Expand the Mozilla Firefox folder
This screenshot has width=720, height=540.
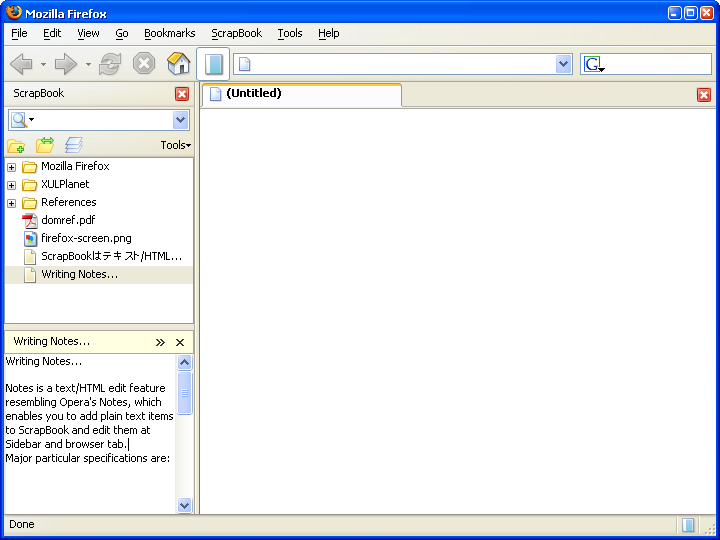(x=11, y=167)
